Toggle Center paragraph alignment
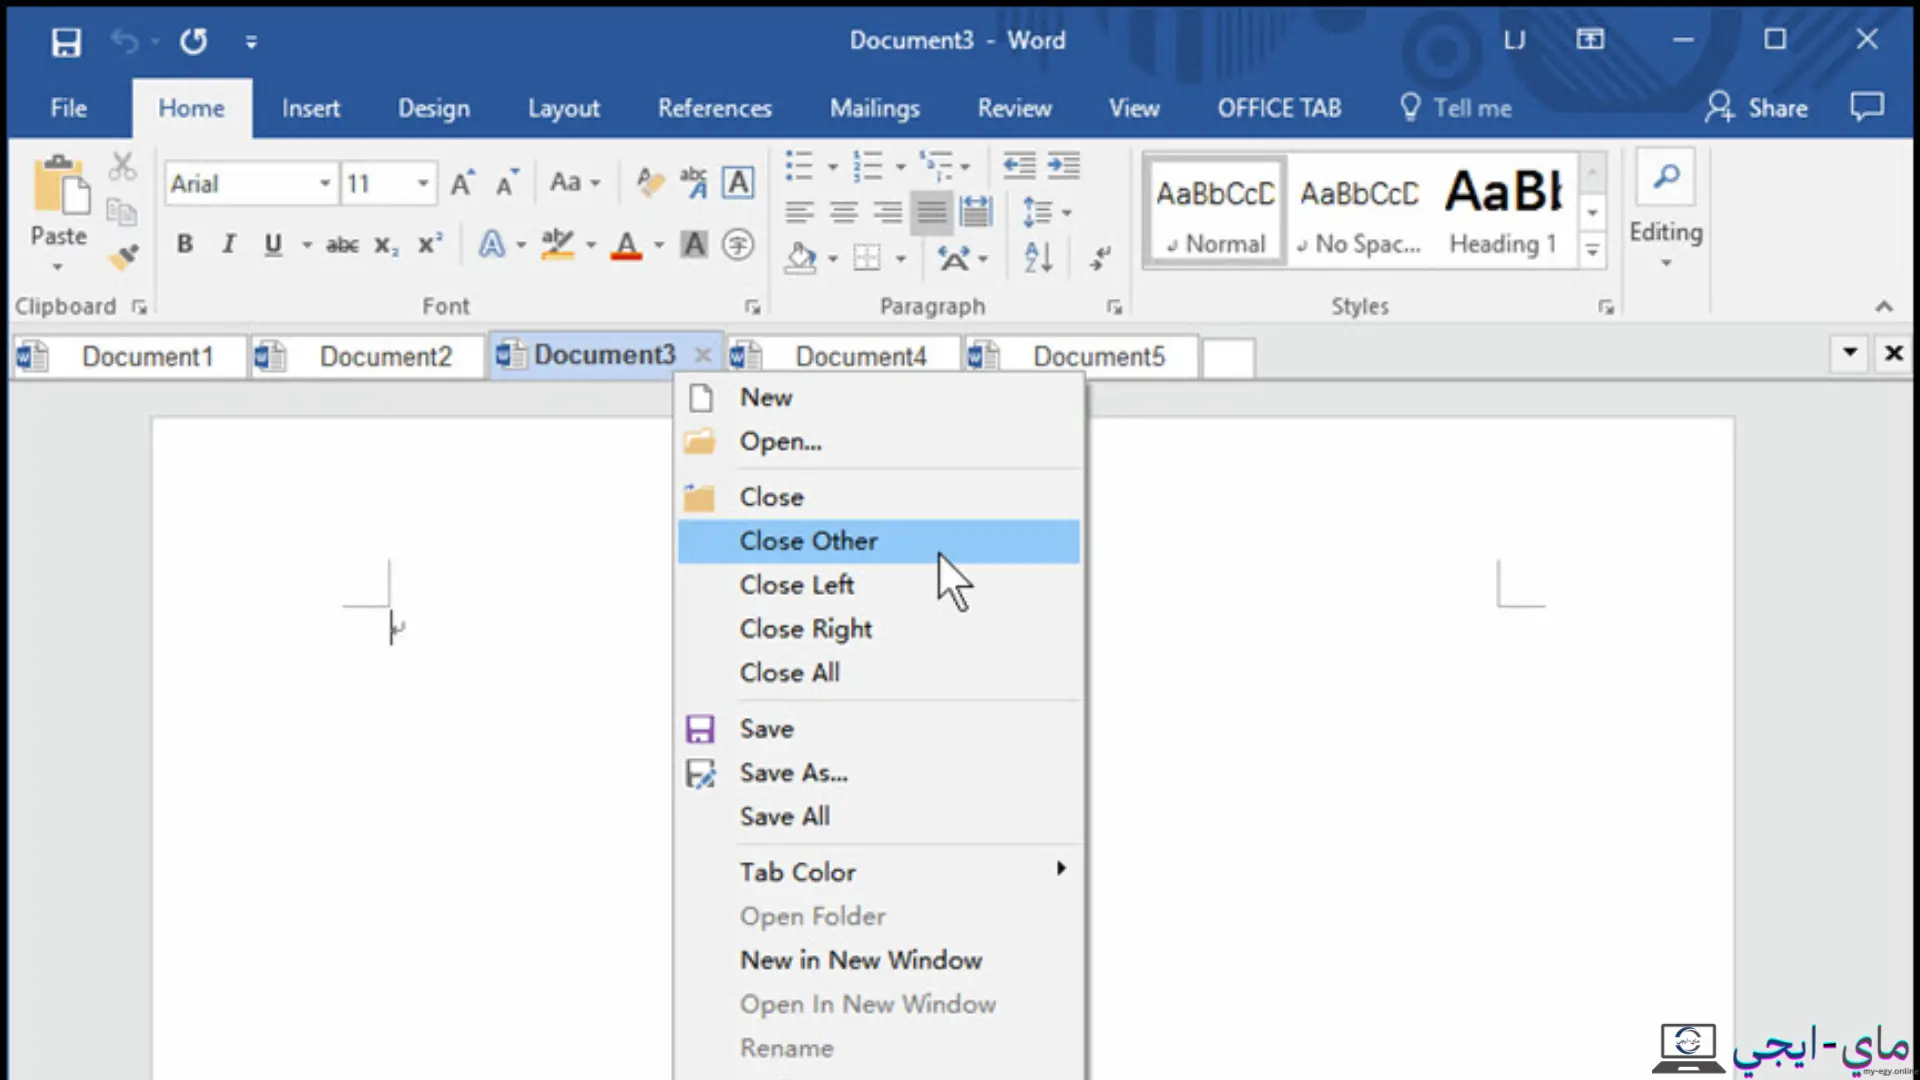The height and width of the screenshot is (1080, 1920). 843,212
